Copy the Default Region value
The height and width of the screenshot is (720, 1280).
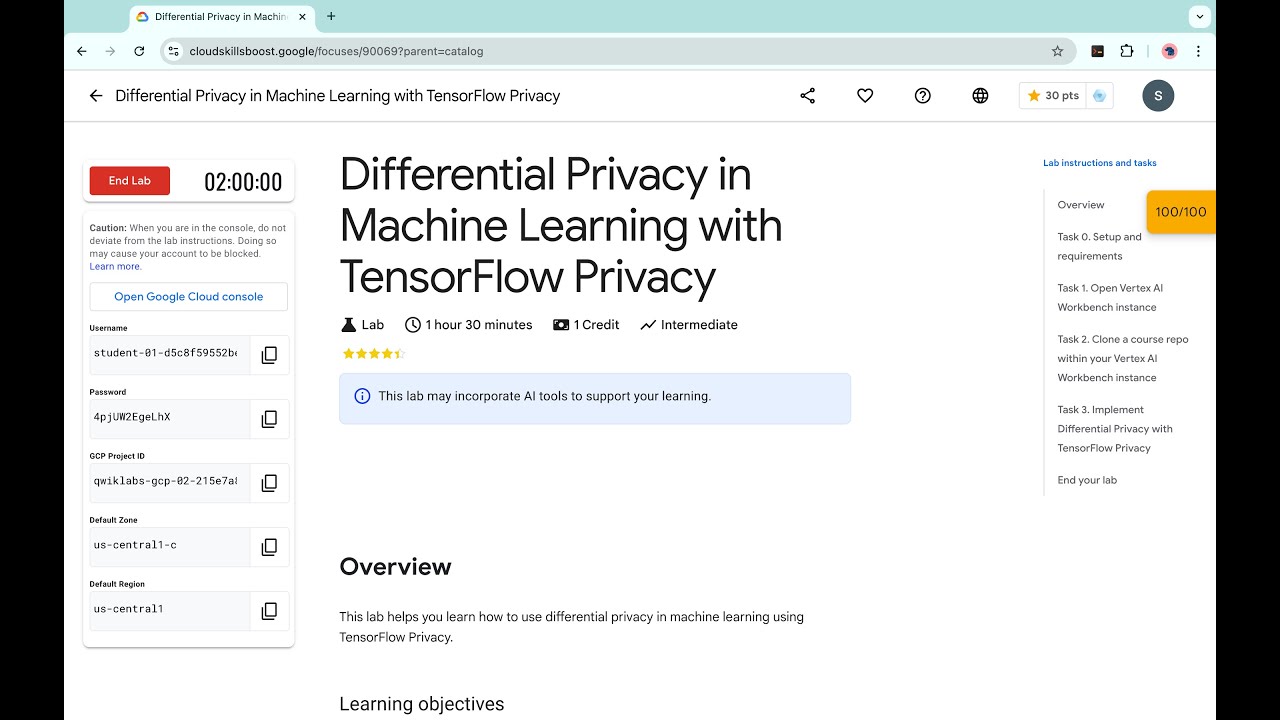(269, 611)
